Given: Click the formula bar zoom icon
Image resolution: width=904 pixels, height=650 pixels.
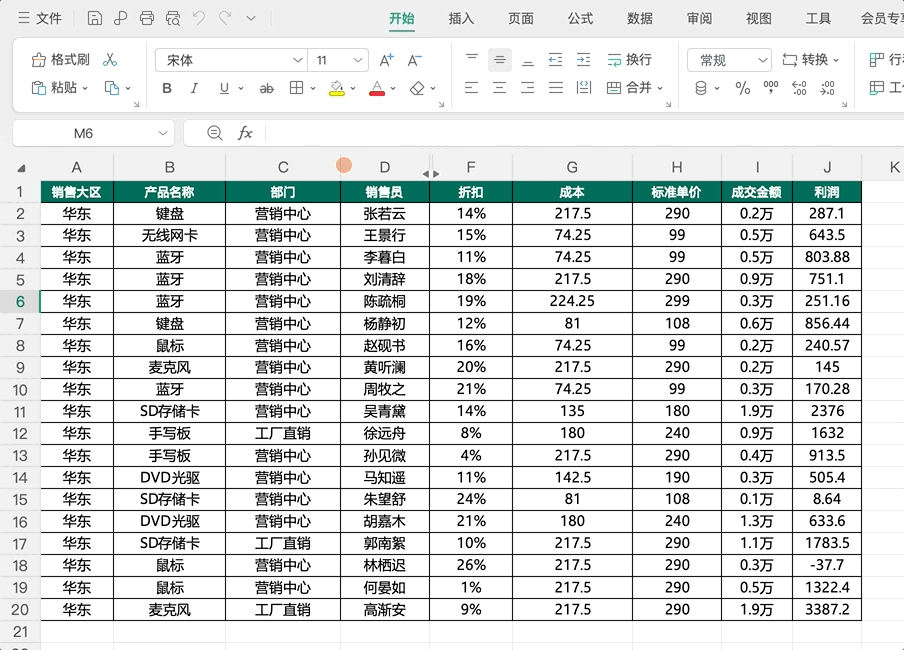Looking at the screenshot, I should point(214,133).
